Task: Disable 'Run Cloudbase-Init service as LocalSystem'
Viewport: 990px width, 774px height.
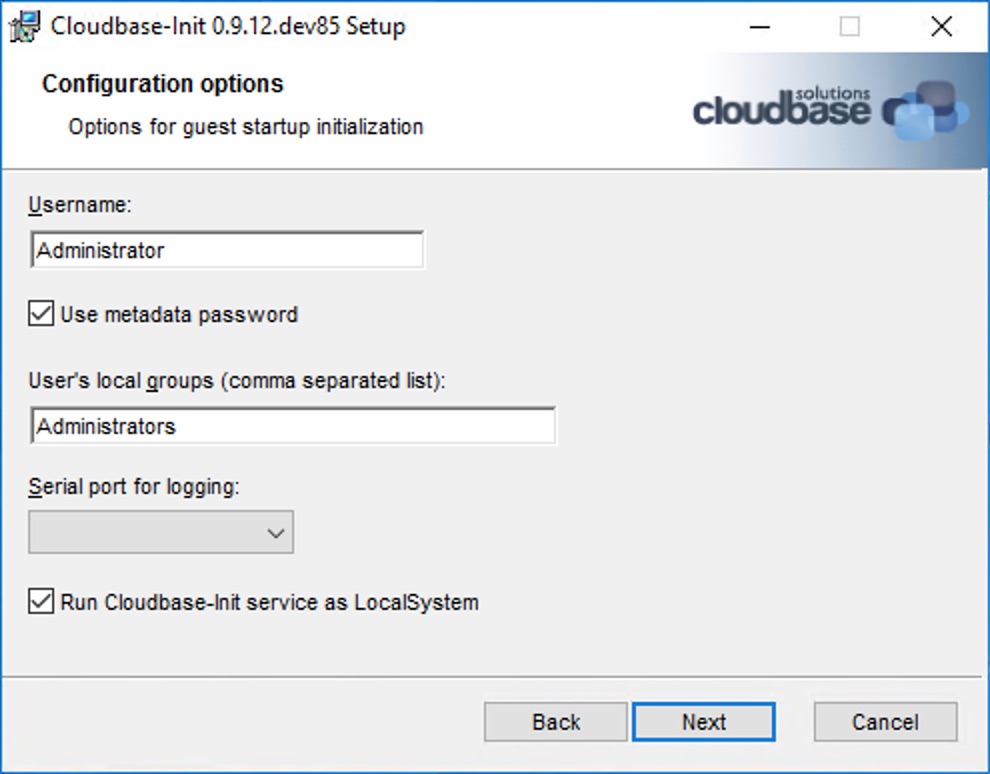Action: (x=40, y=602)
